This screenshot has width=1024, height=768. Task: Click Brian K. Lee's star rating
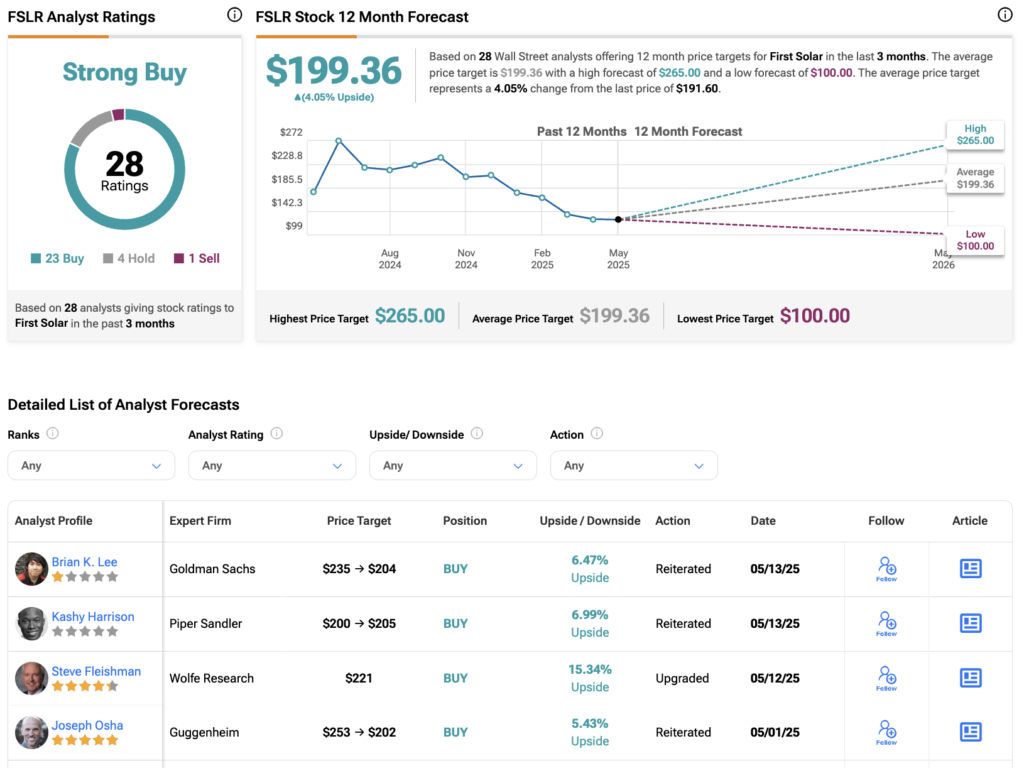point(85,577)
